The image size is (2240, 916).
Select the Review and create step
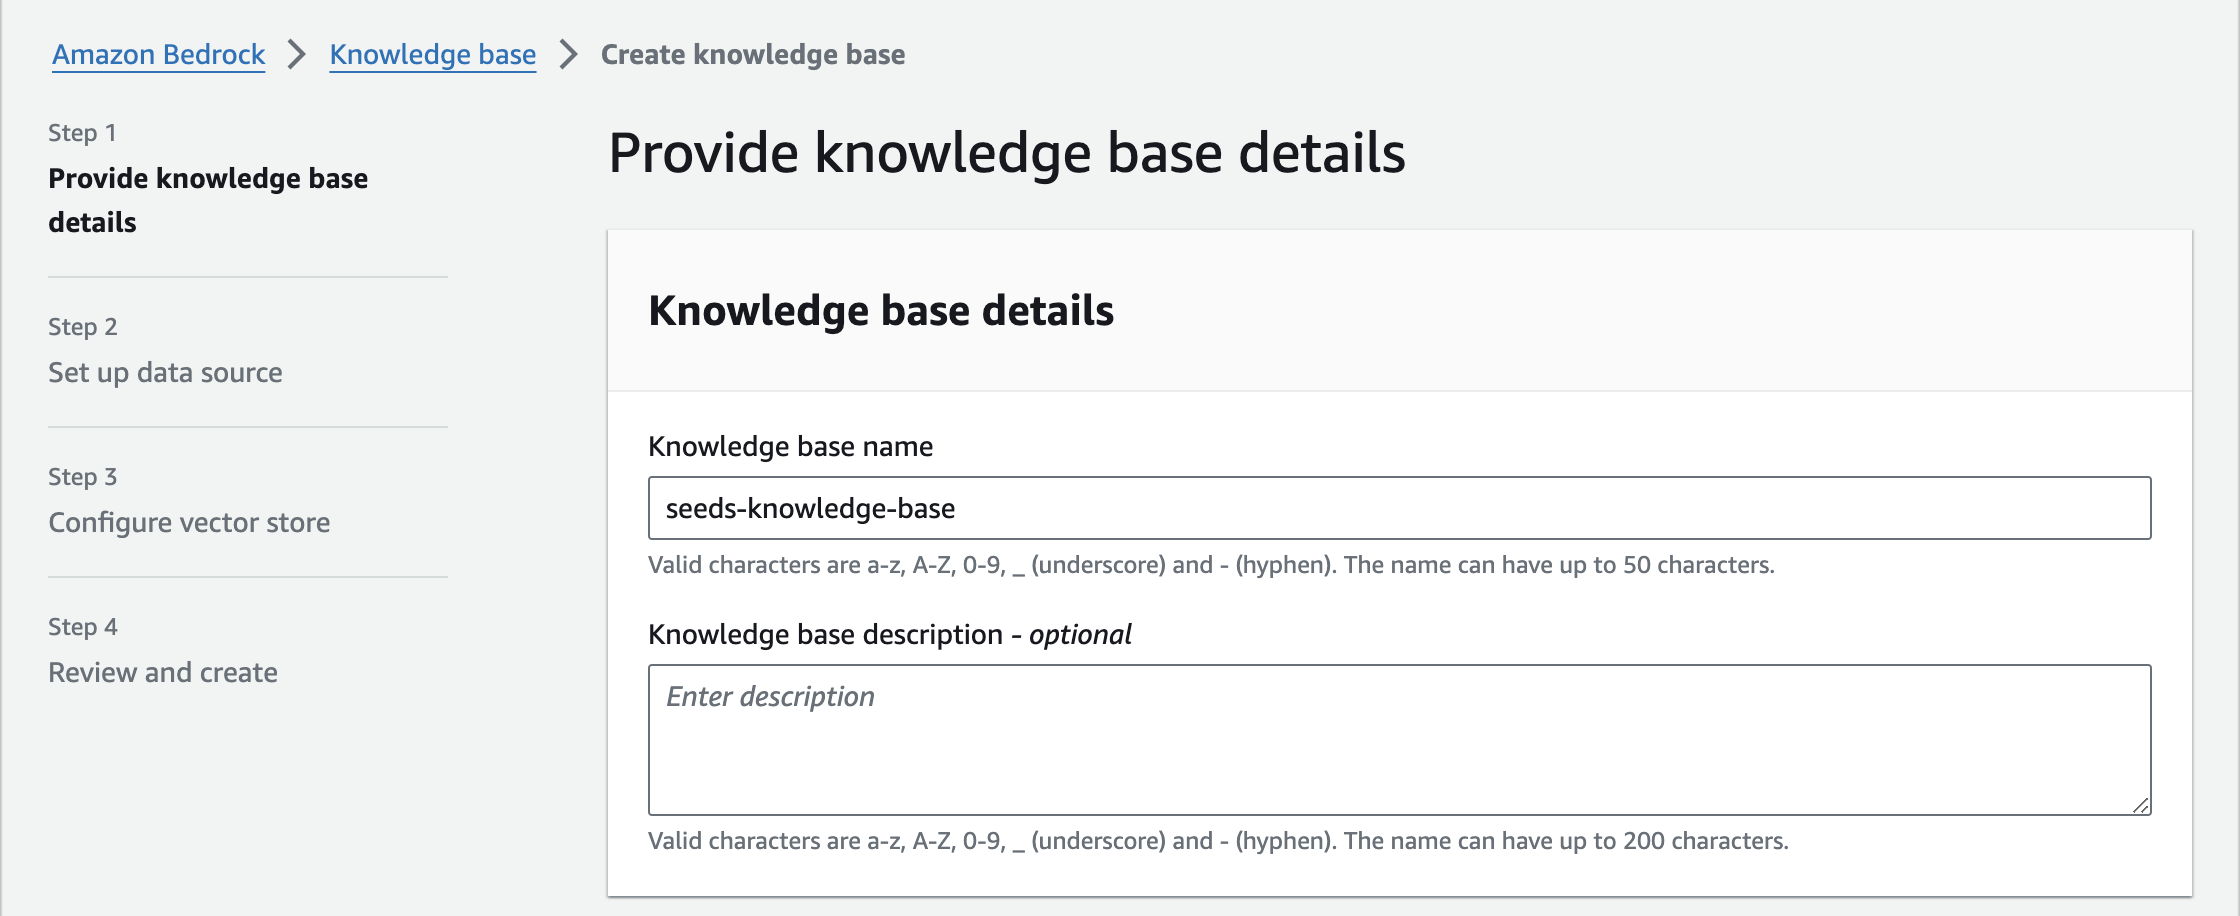pyautogui.click(x=163, y=672)
